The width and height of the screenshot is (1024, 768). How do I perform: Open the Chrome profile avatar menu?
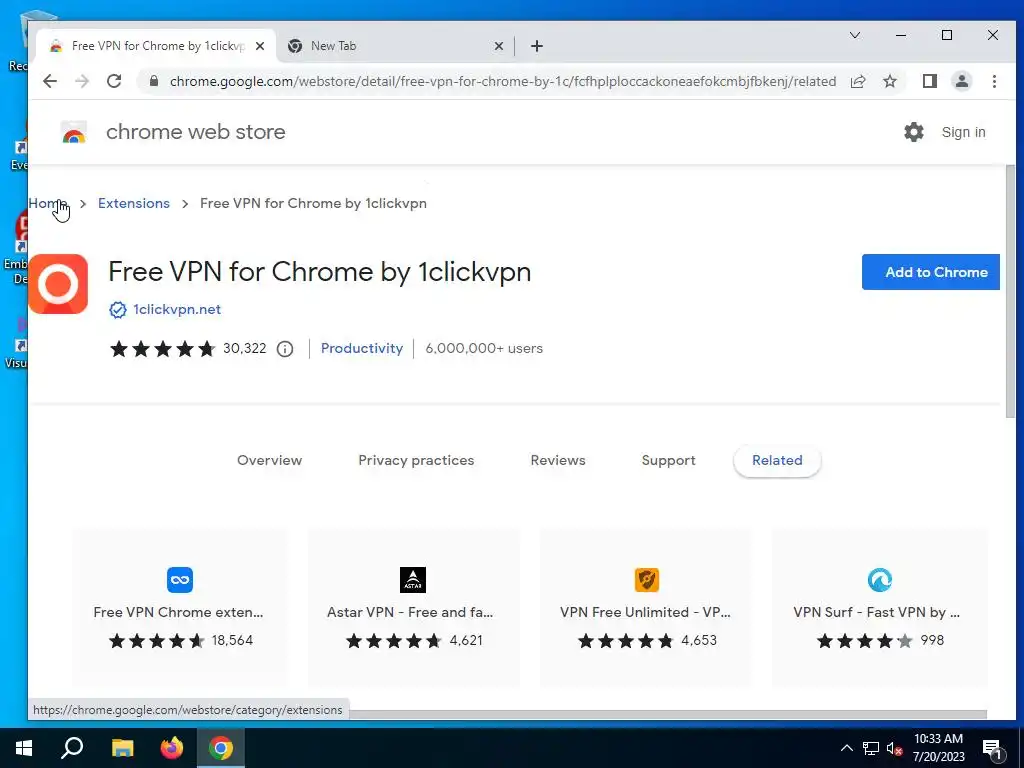[x=961, y=81]
